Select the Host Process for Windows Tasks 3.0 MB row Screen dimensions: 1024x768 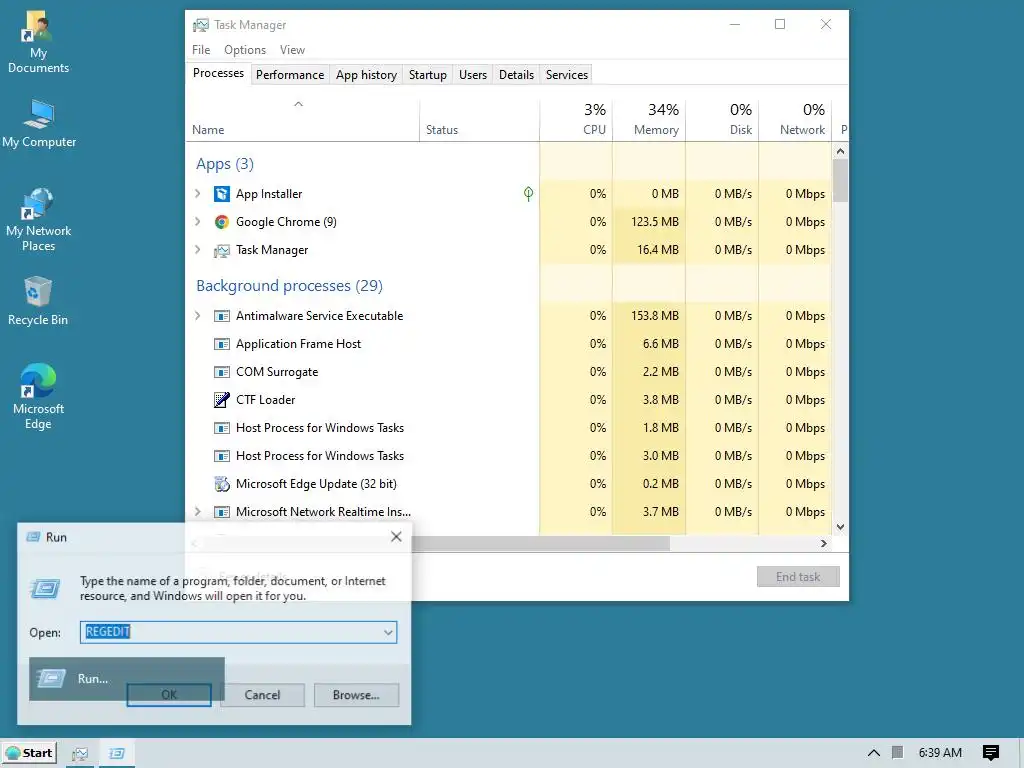point(509,456)
